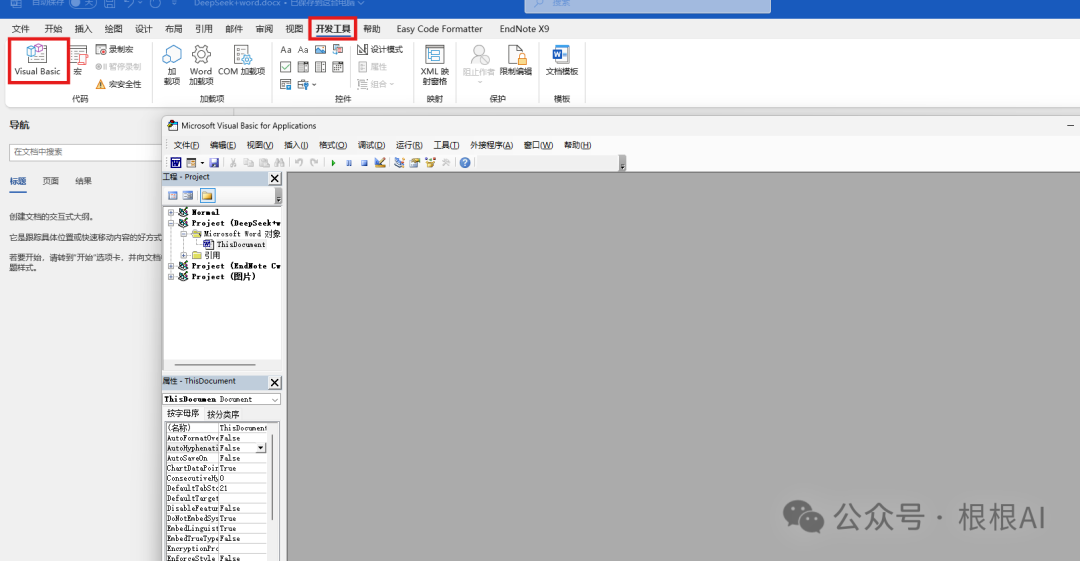Select the AutoSaveOn property row
The image size is (1080, 561).
[x=216, y=458]
